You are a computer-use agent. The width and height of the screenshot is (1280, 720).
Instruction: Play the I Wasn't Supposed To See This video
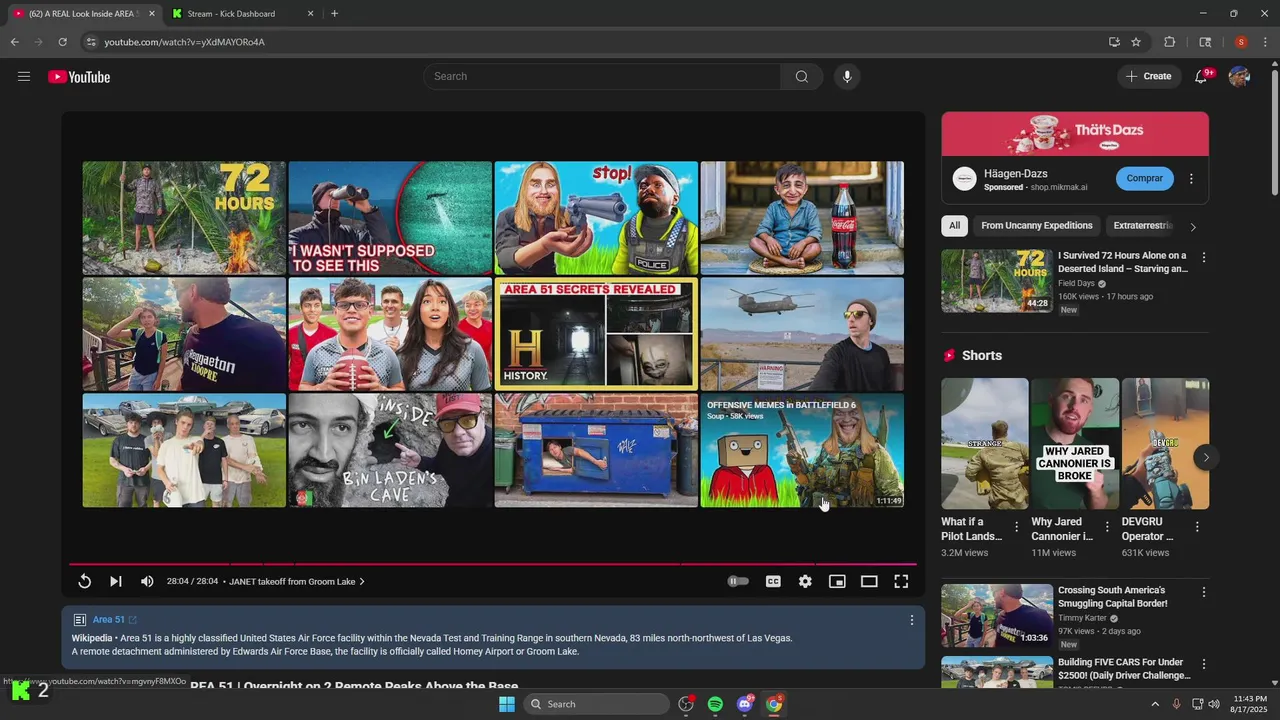(390, 218)
